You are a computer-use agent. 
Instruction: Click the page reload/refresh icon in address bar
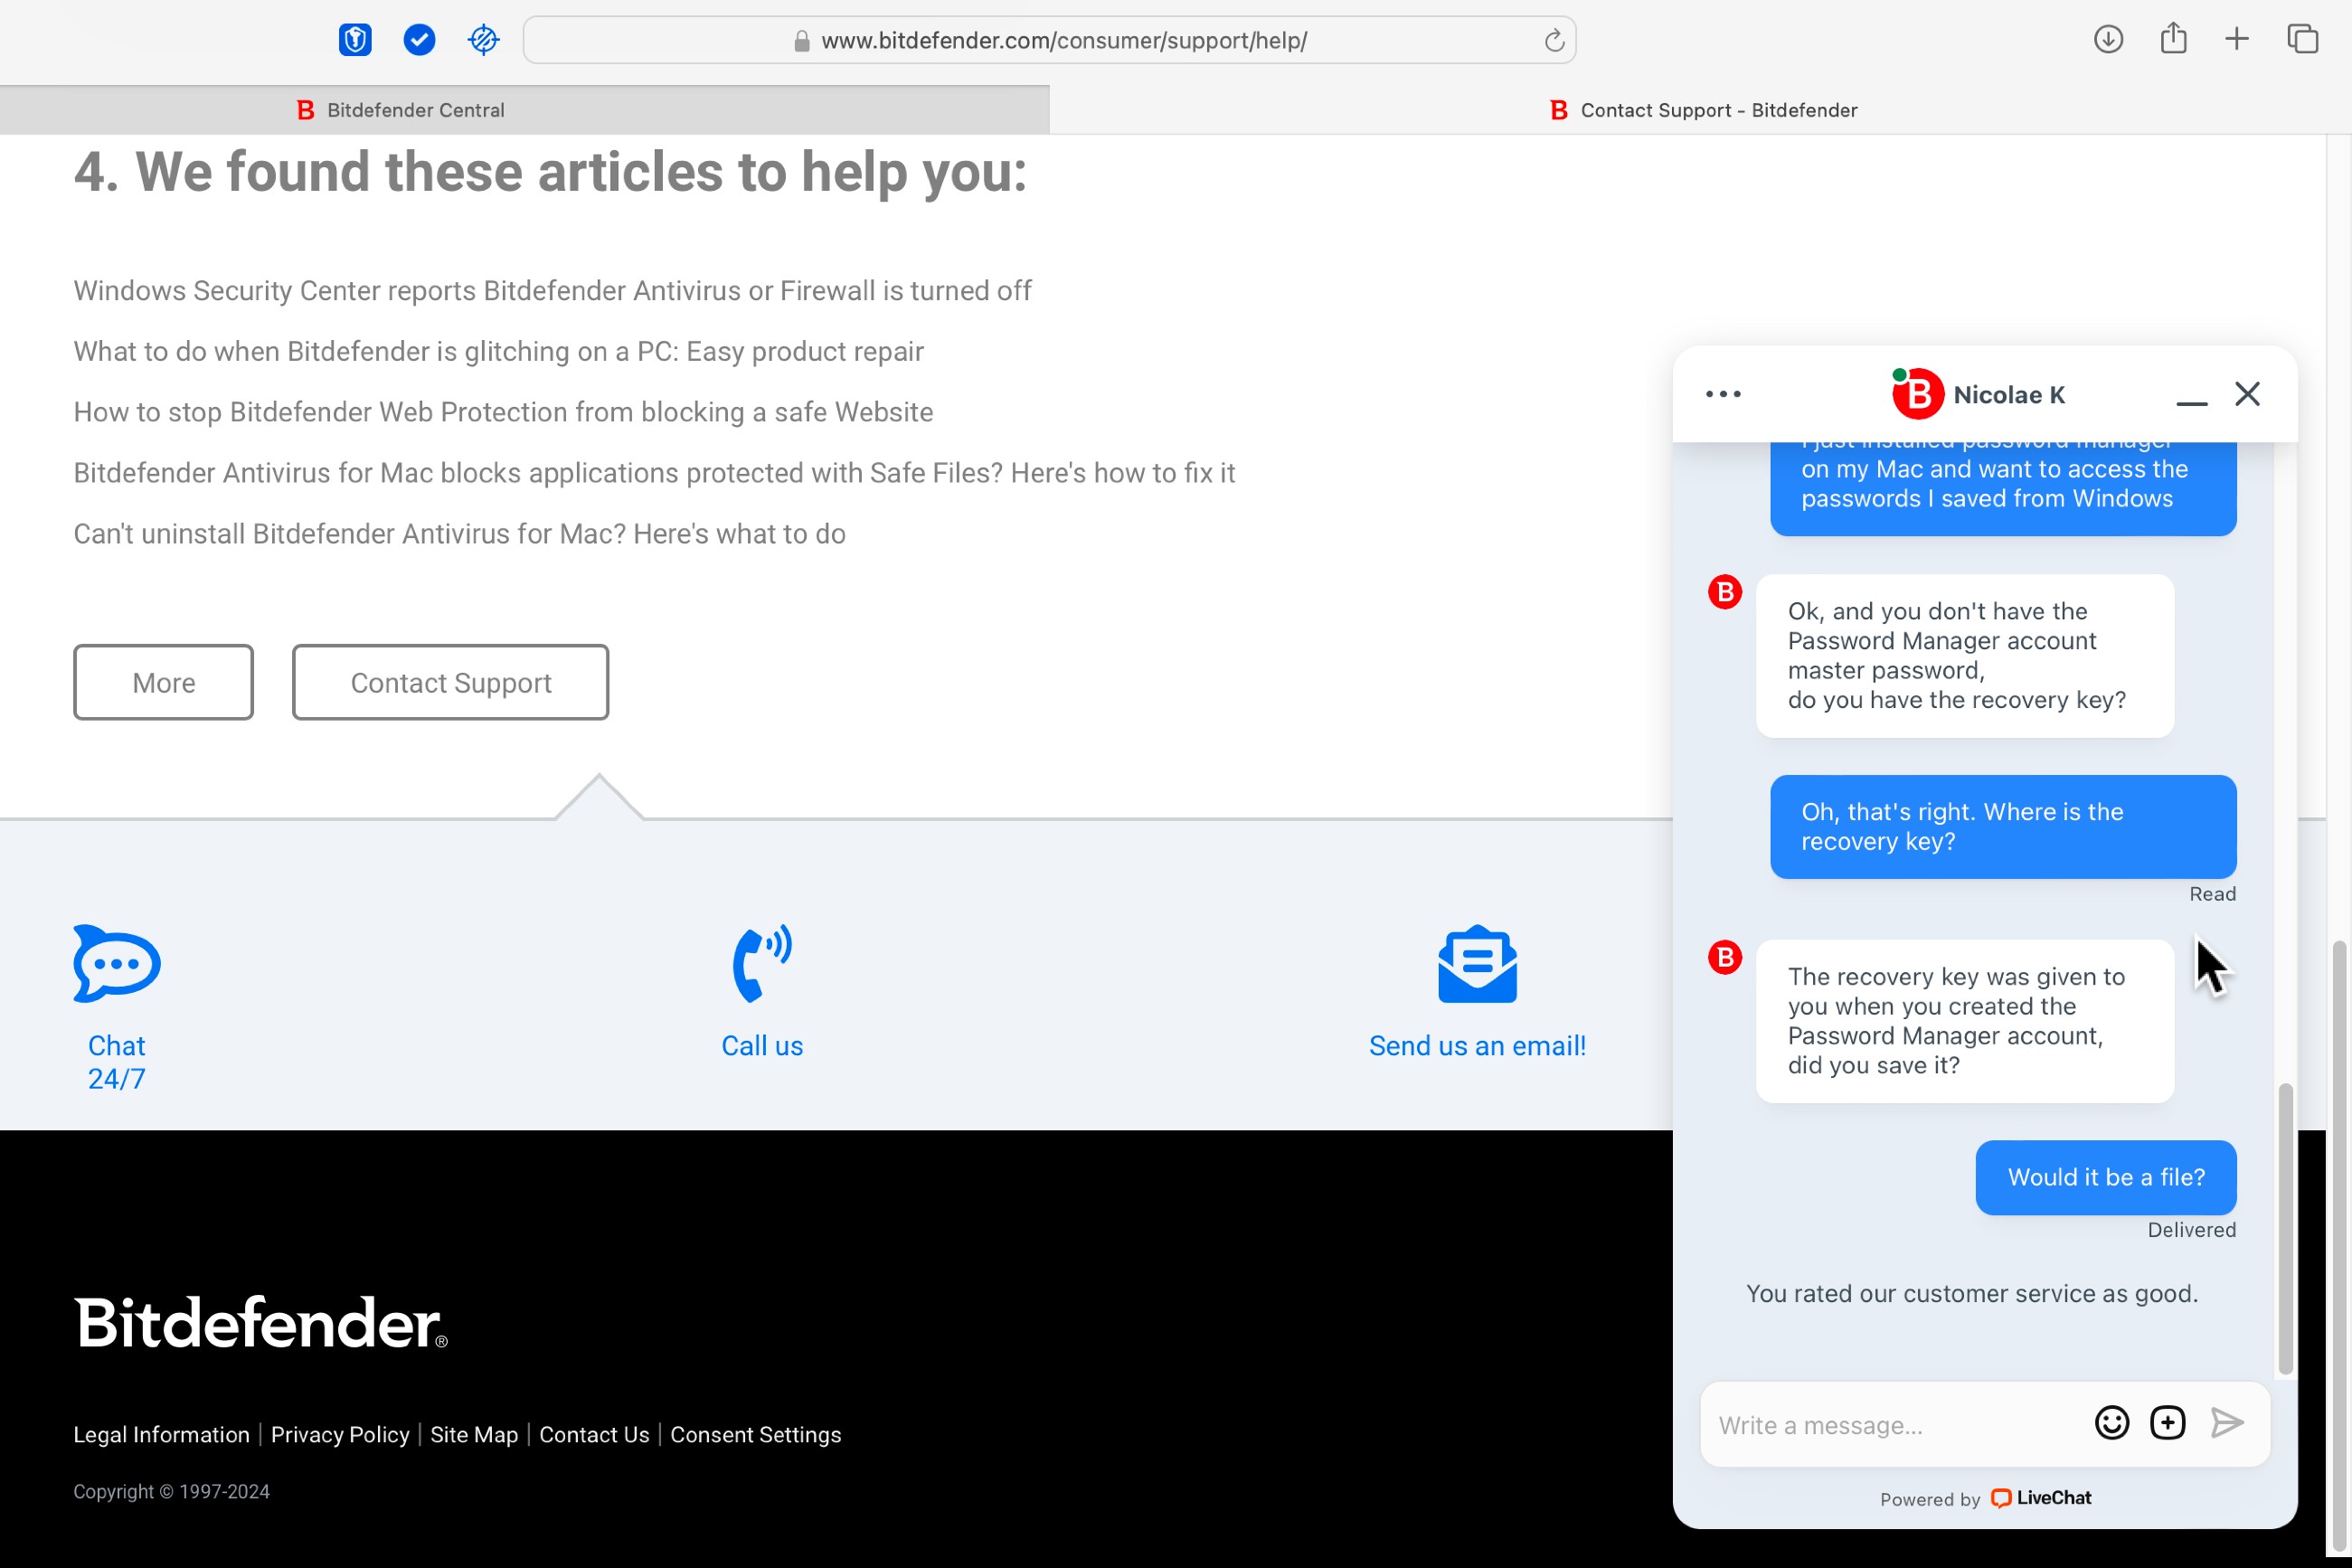coord(1551,41)
